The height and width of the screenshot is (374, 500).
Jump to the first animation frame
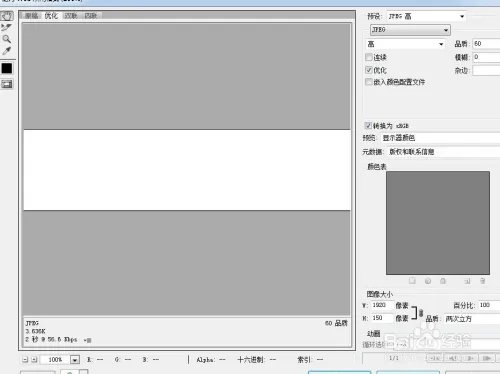click(x=434, y=358)
